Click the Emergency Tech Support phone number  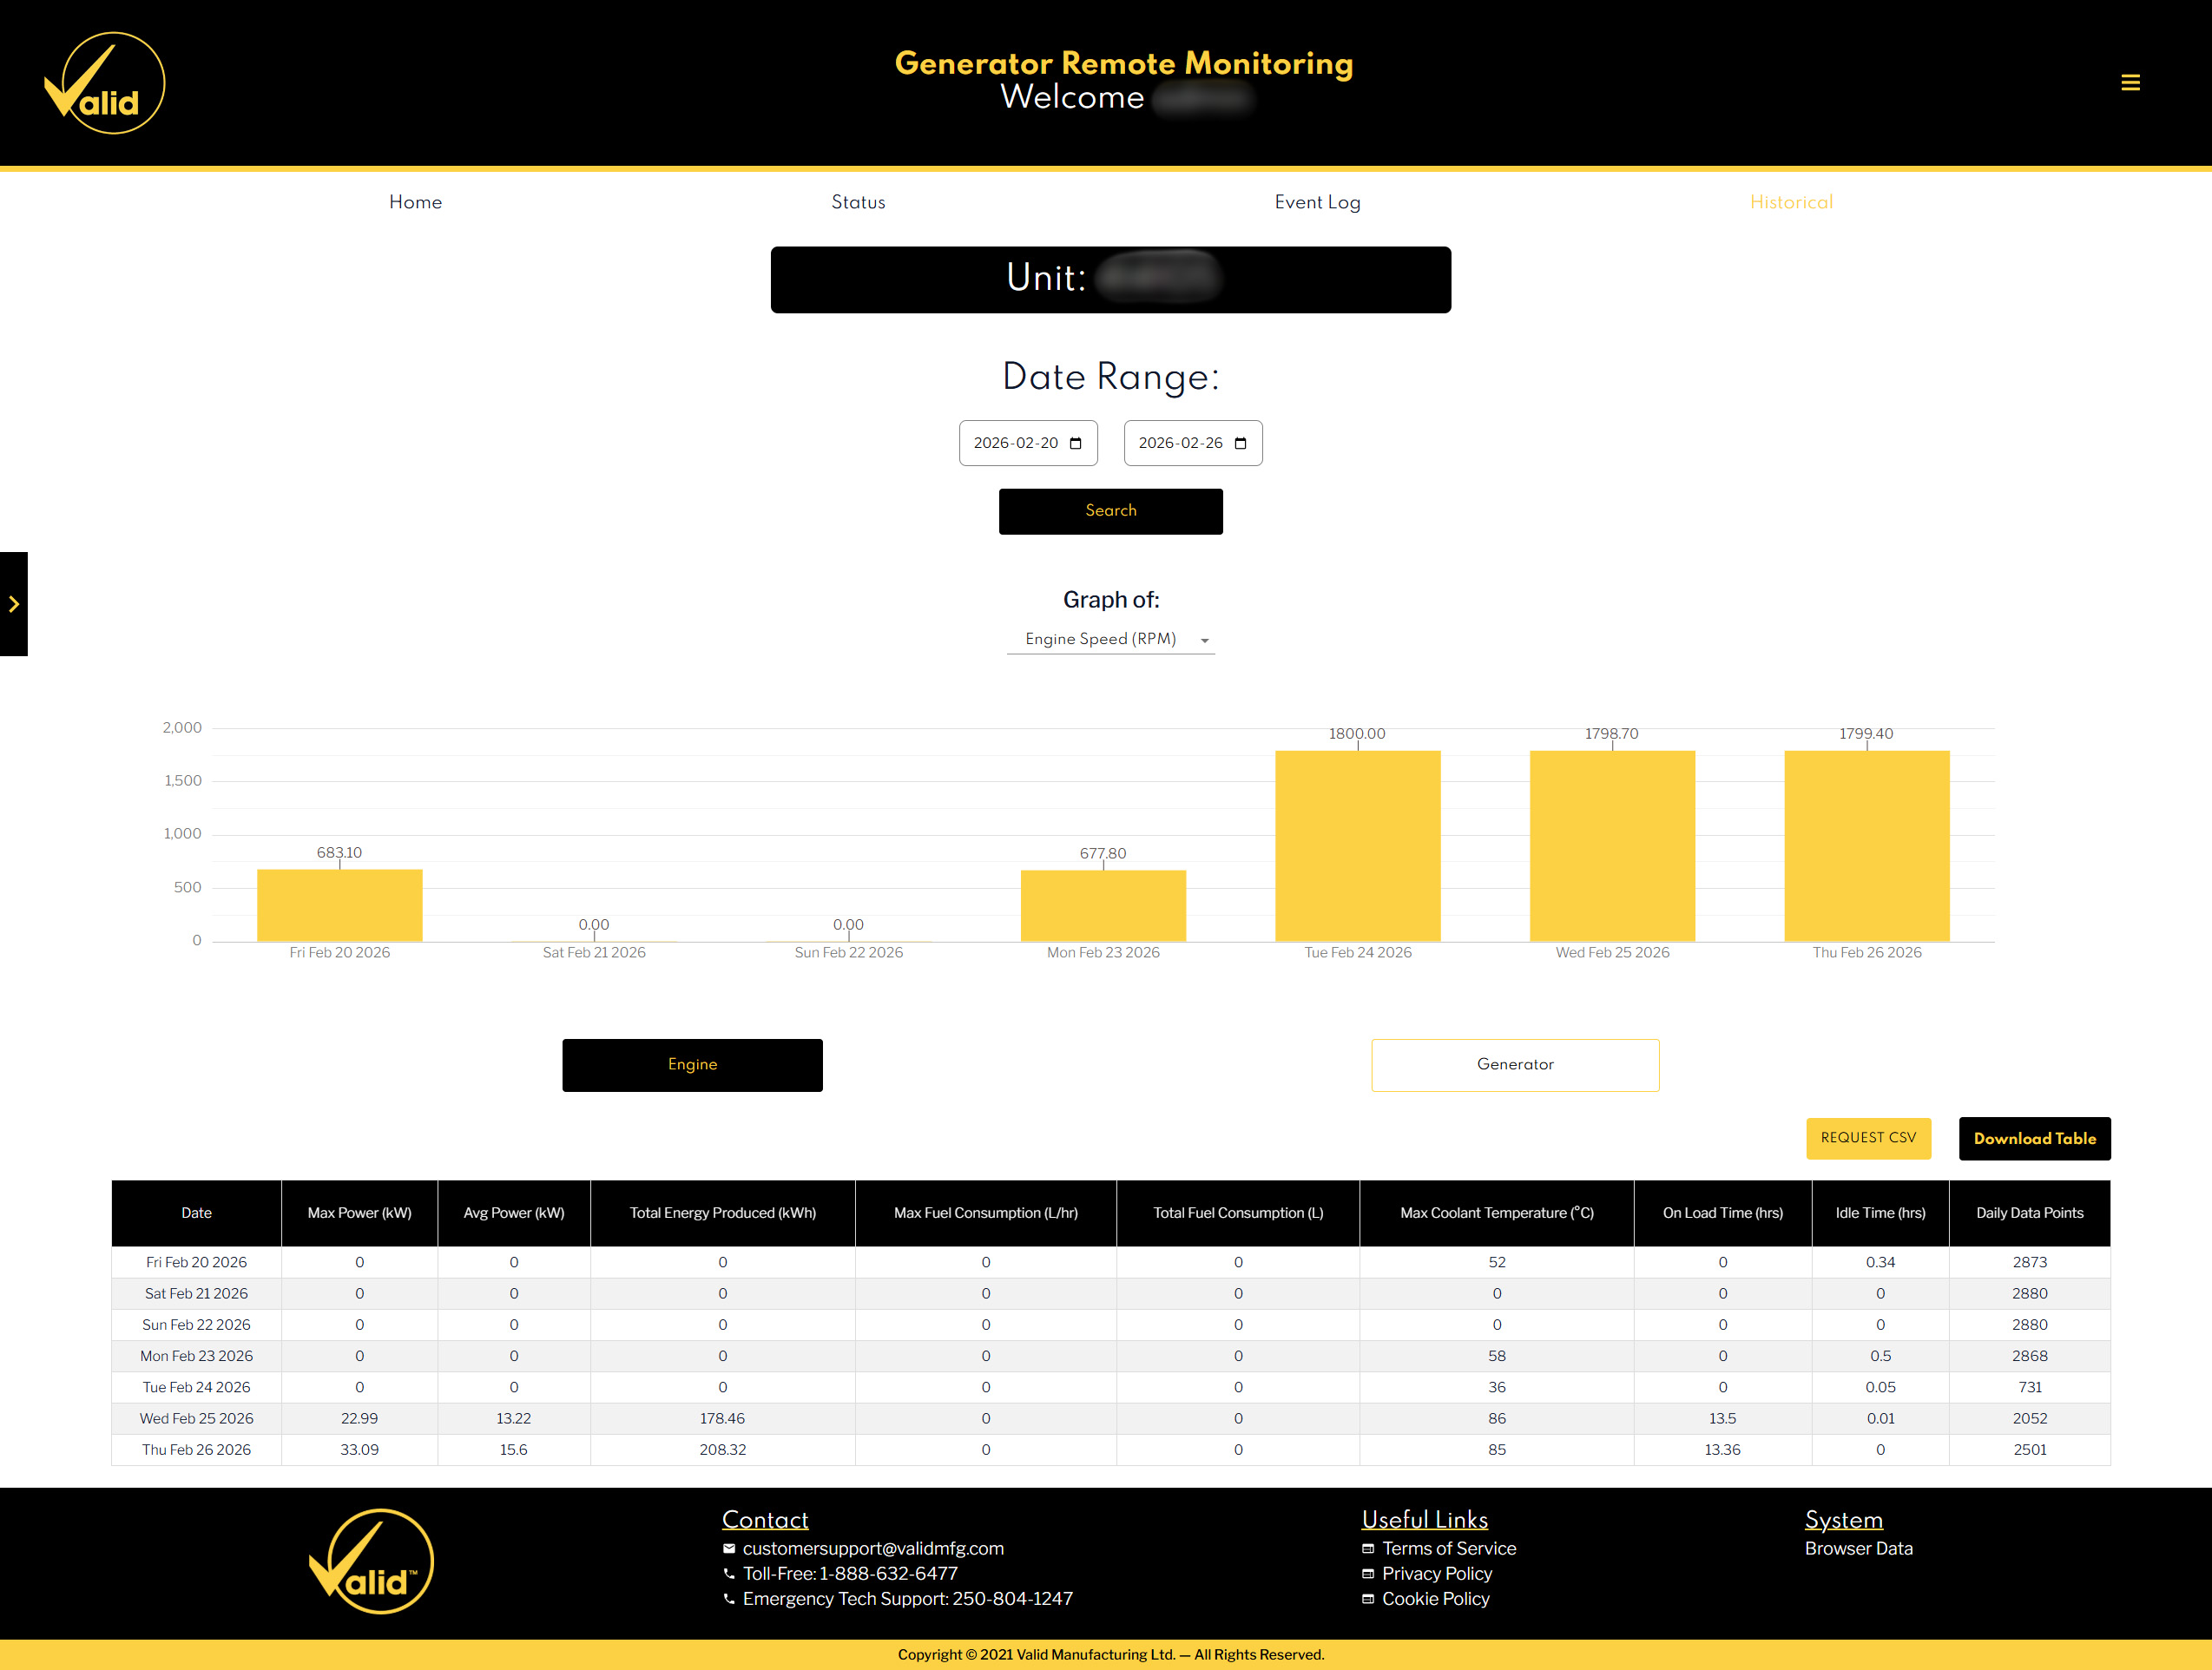(1011, 1598)
